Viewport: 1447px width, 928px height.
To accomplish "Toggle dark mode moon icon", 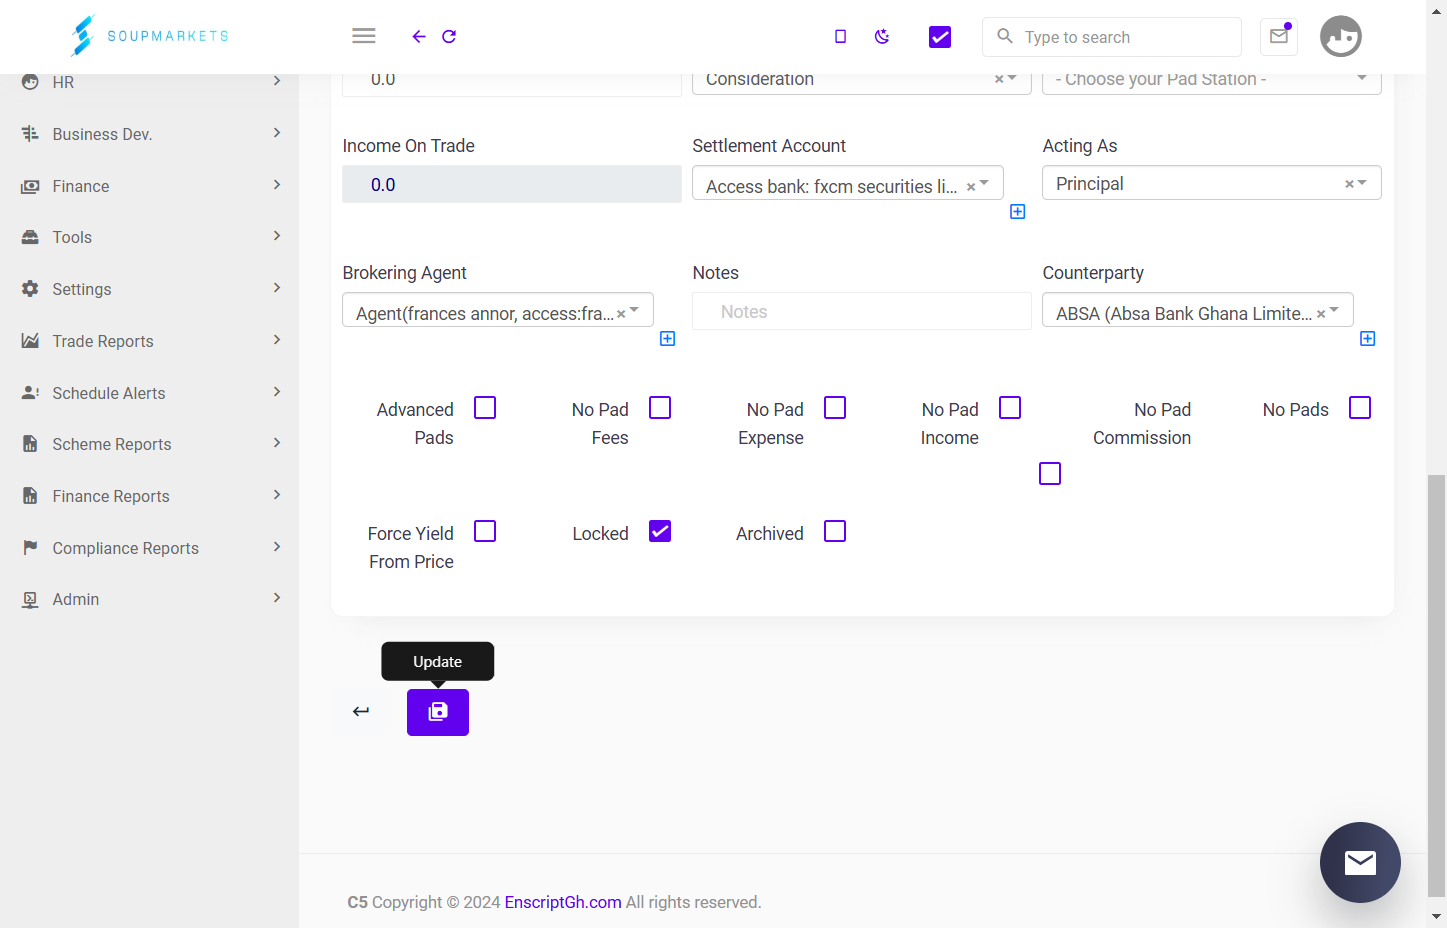I will 882,37.
